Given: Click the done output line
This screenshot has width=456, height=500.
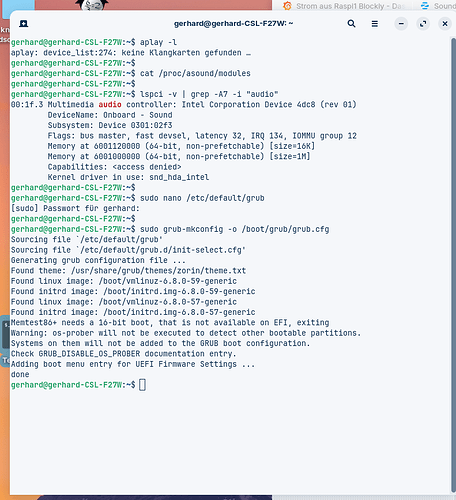Looking at the screenshot, I should [x=20, y=374].
